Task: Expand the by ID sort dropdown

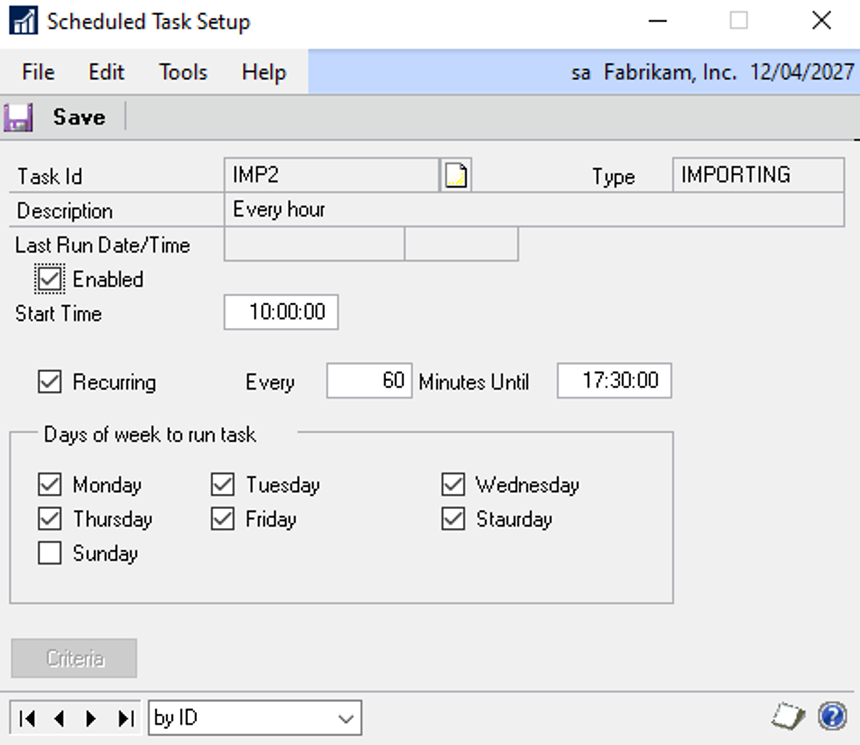Action: click(x=347, y=718)
